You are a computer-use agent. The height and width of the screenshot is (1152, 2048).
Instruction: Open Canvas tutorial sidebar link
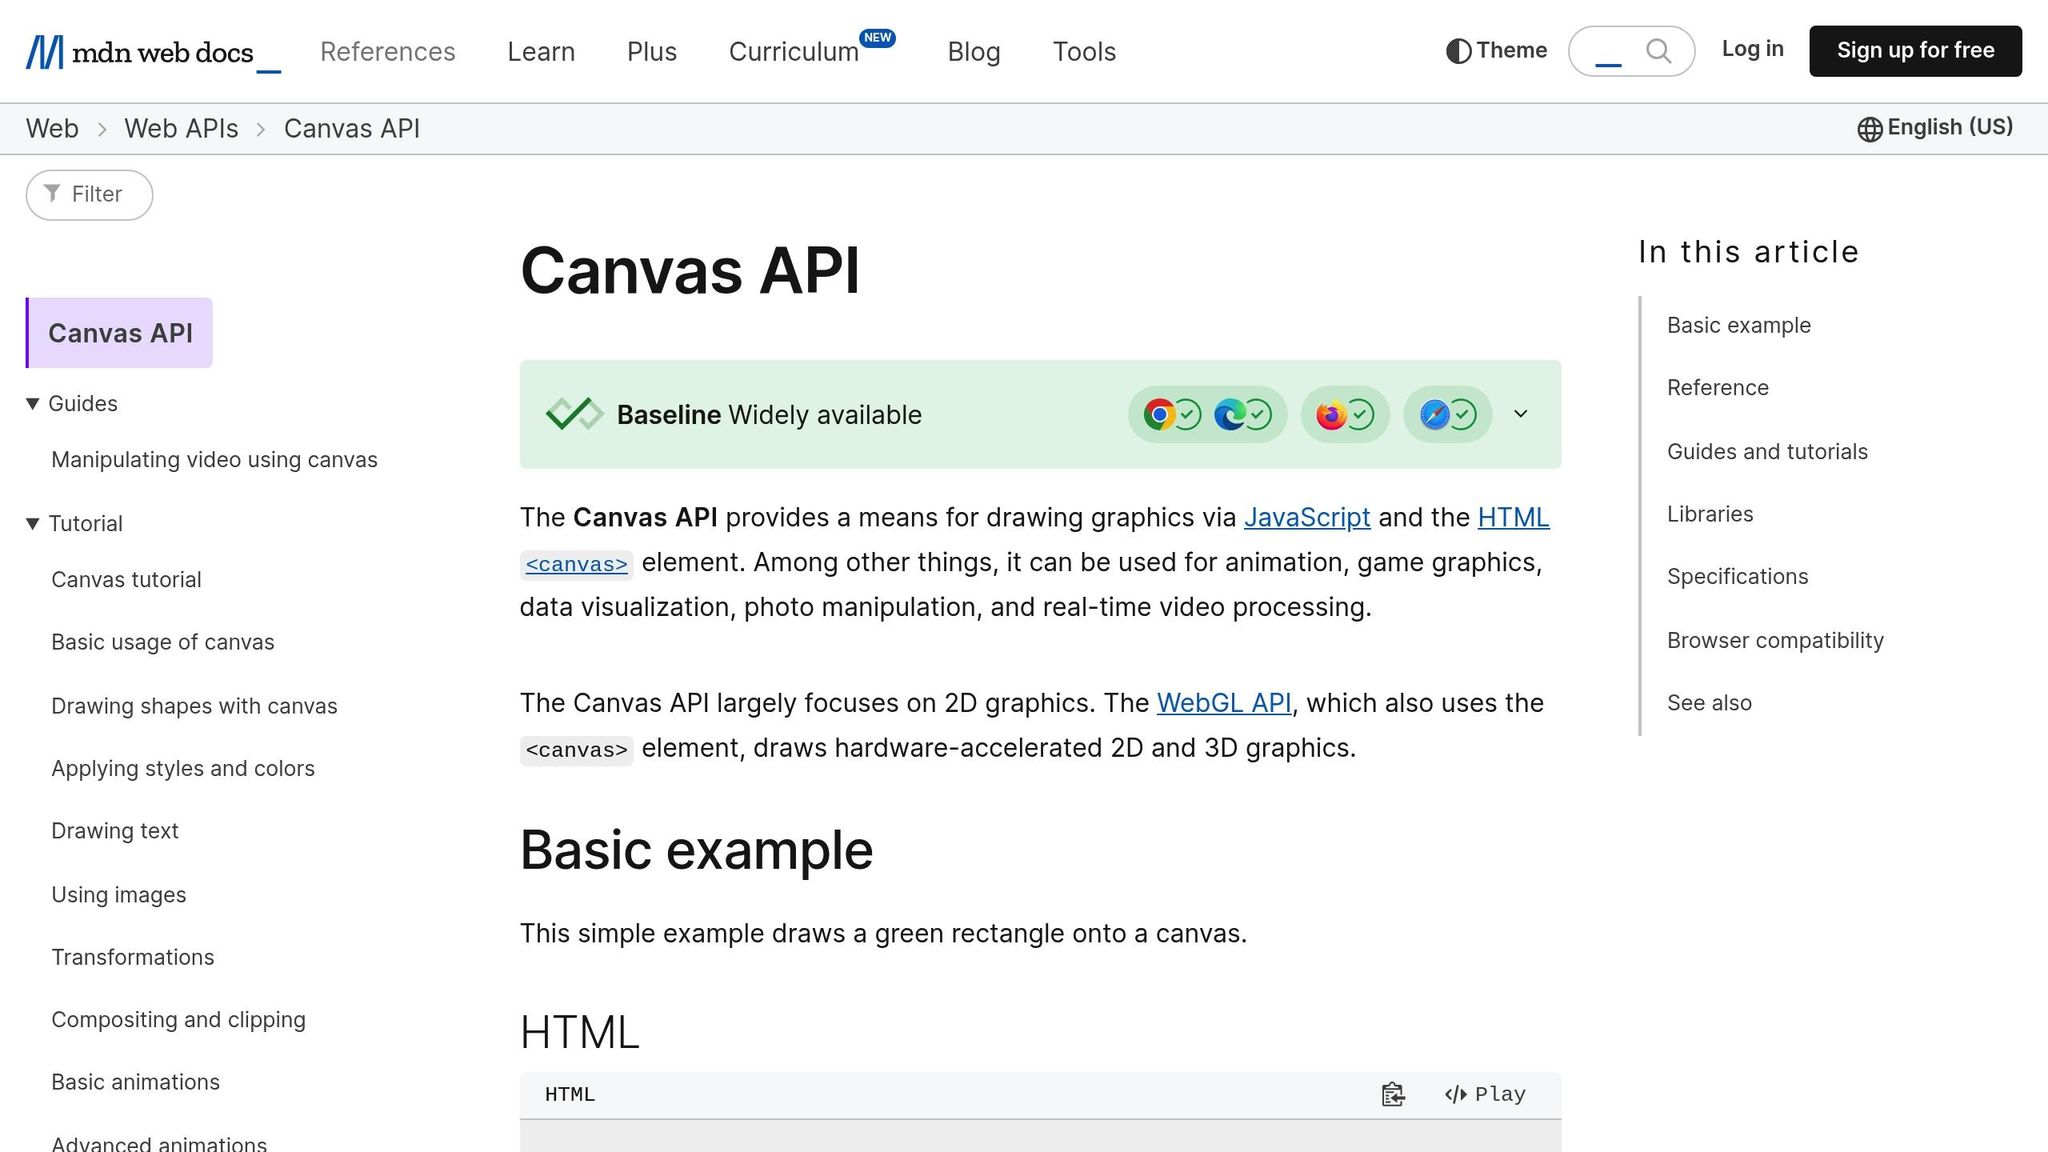point(126,580)
